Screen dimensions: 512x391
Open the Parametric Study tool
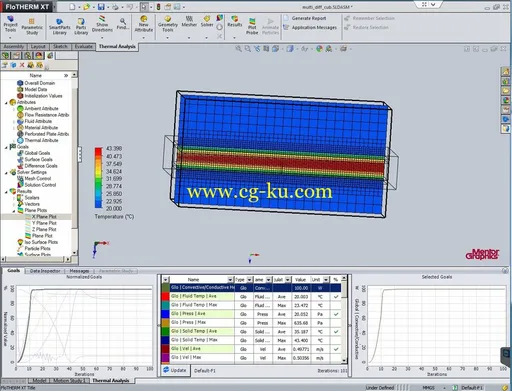point(32,26)
